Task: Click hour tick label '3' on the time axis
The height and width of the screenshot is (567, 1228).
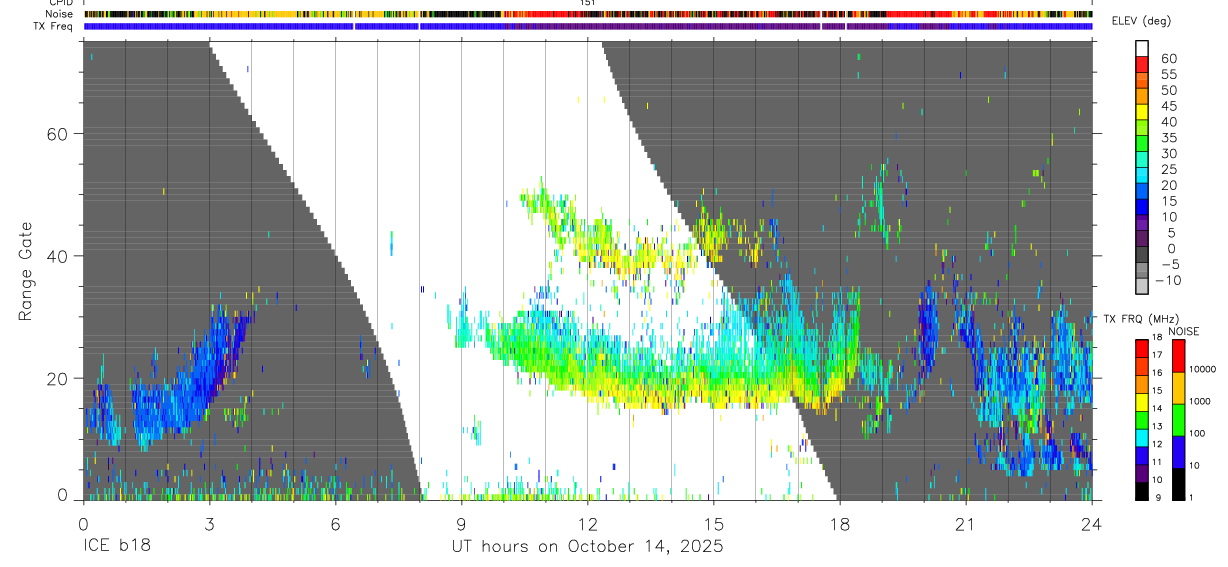Action: 209,523
